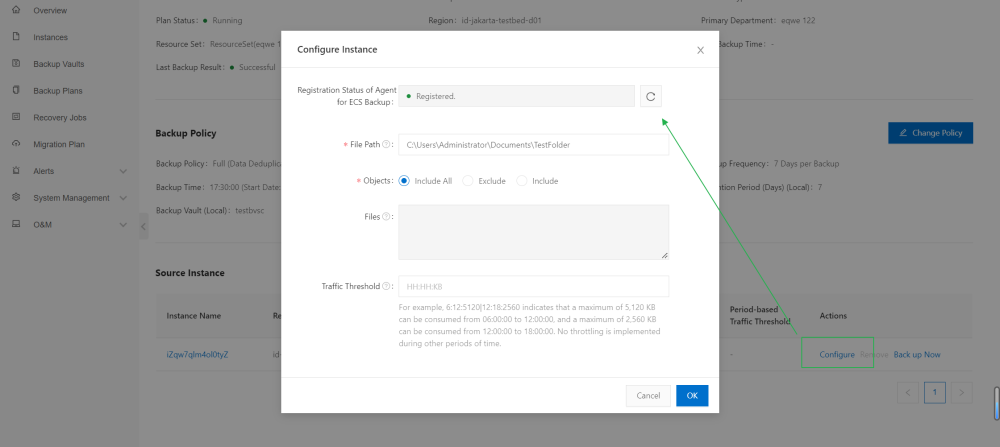Click the Files text area

(x=533, y=232)
